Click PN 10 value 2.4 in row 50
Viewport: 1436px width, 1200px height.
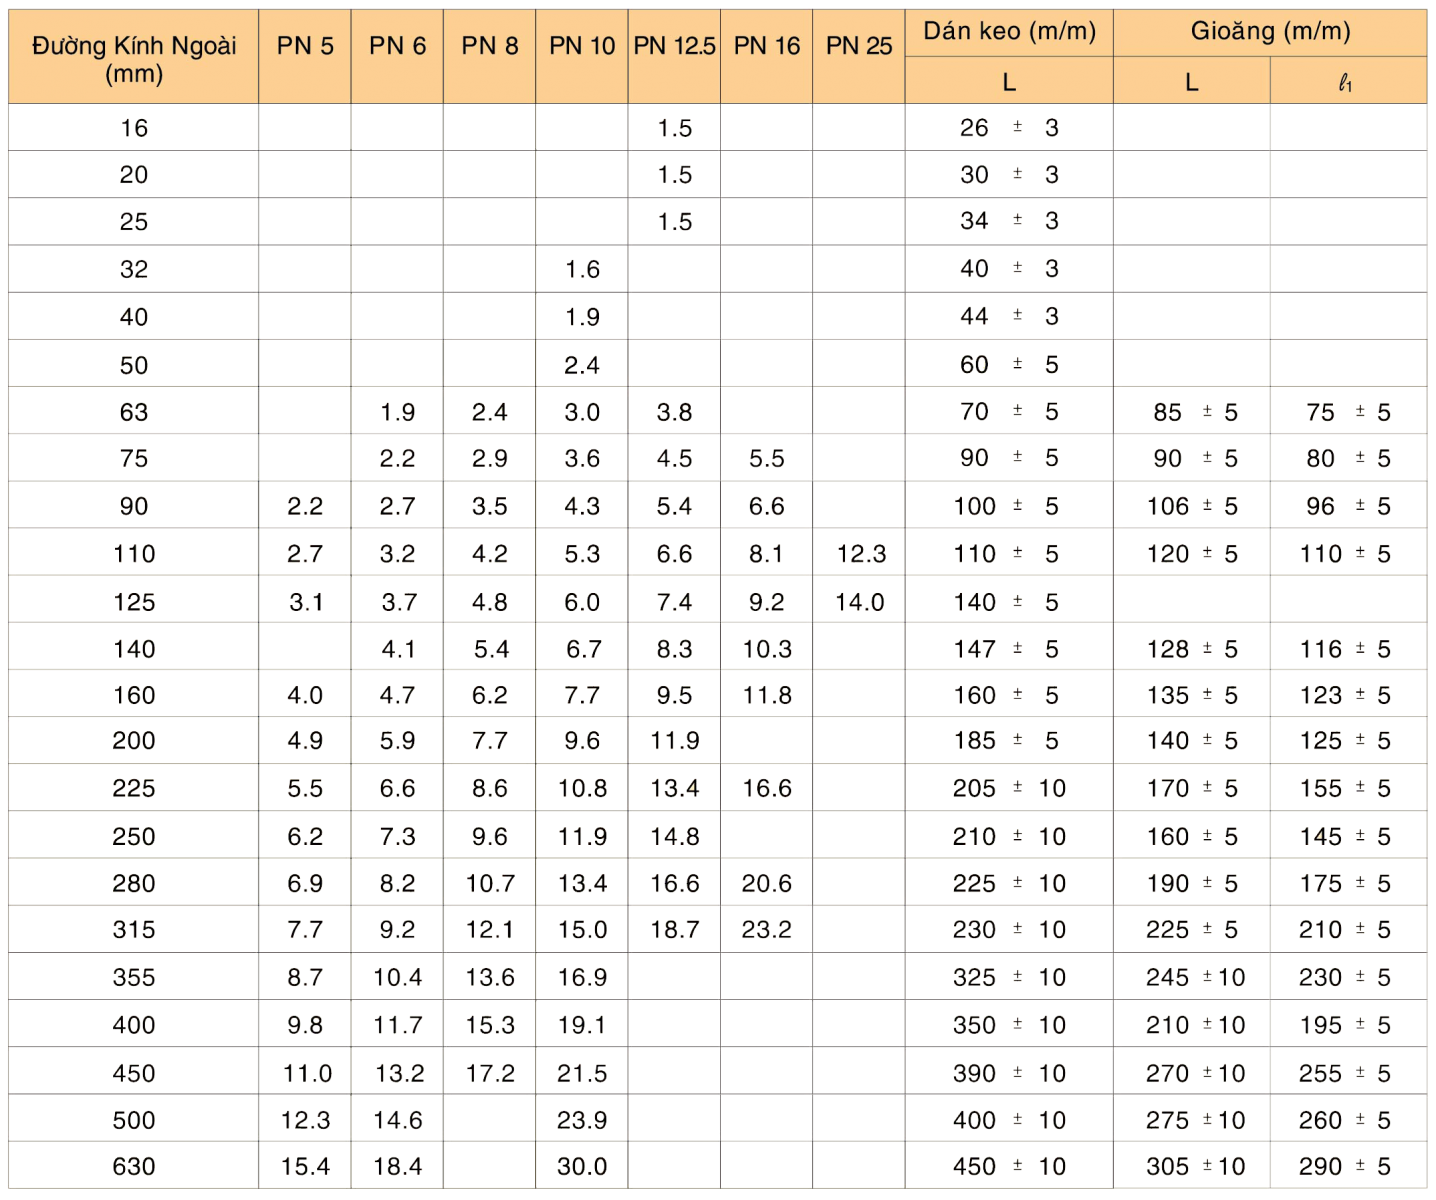pos(582,365)
